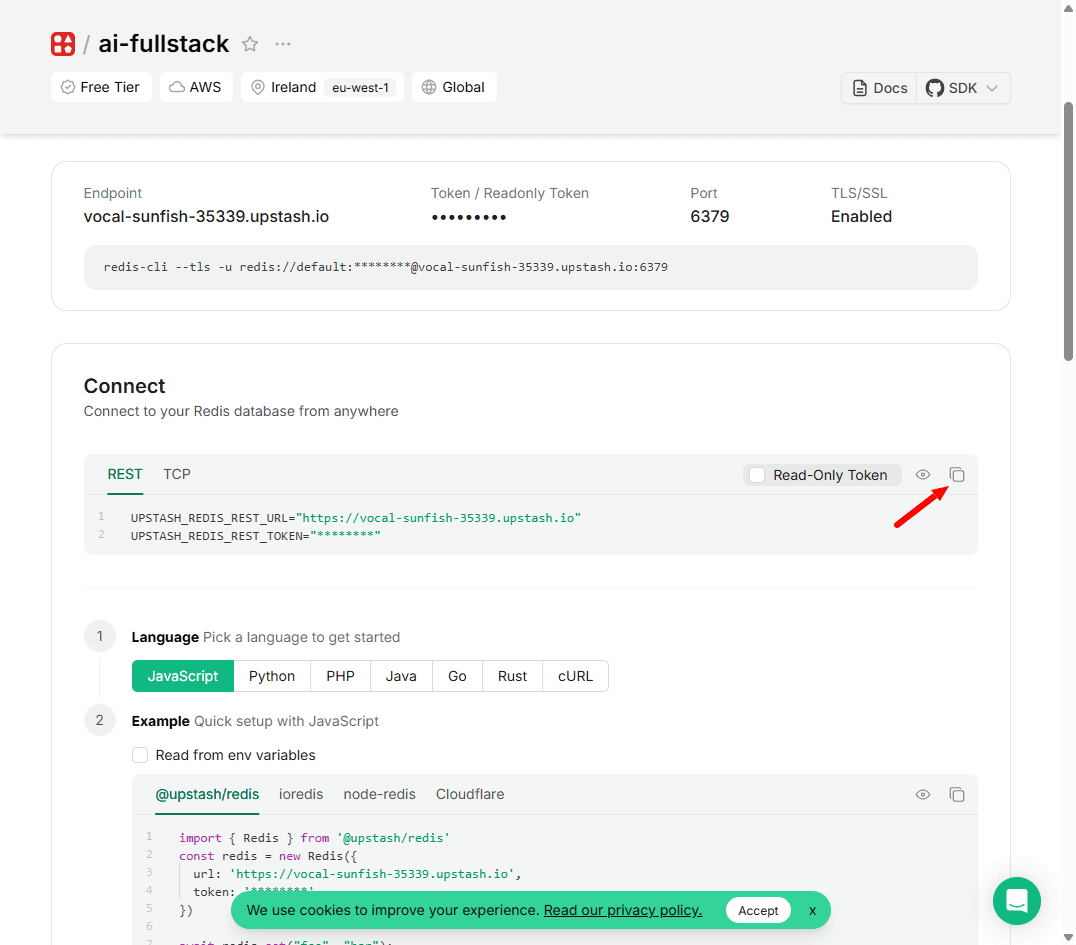The image size is (1076, 945).
Task: Dismiss cookie banner with the x
Action: (813, 910)
